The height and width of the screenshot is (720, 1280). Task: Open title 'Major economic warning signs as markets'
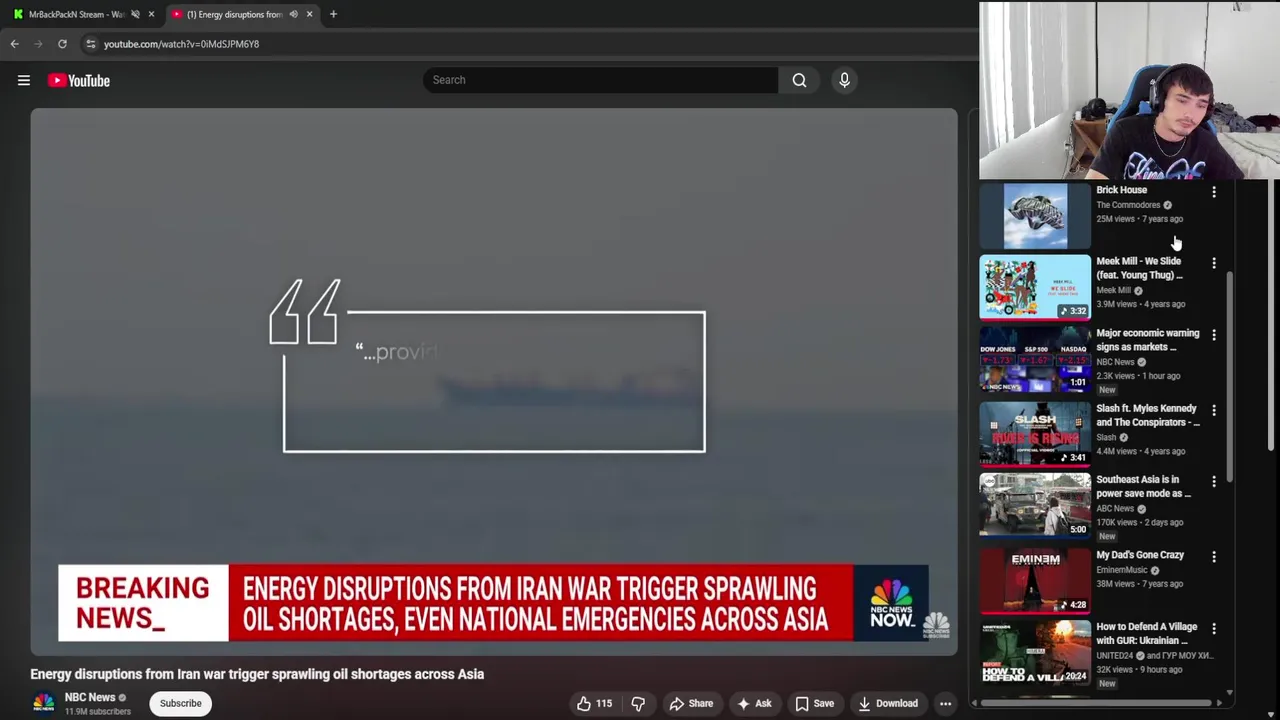(1147, 340)
